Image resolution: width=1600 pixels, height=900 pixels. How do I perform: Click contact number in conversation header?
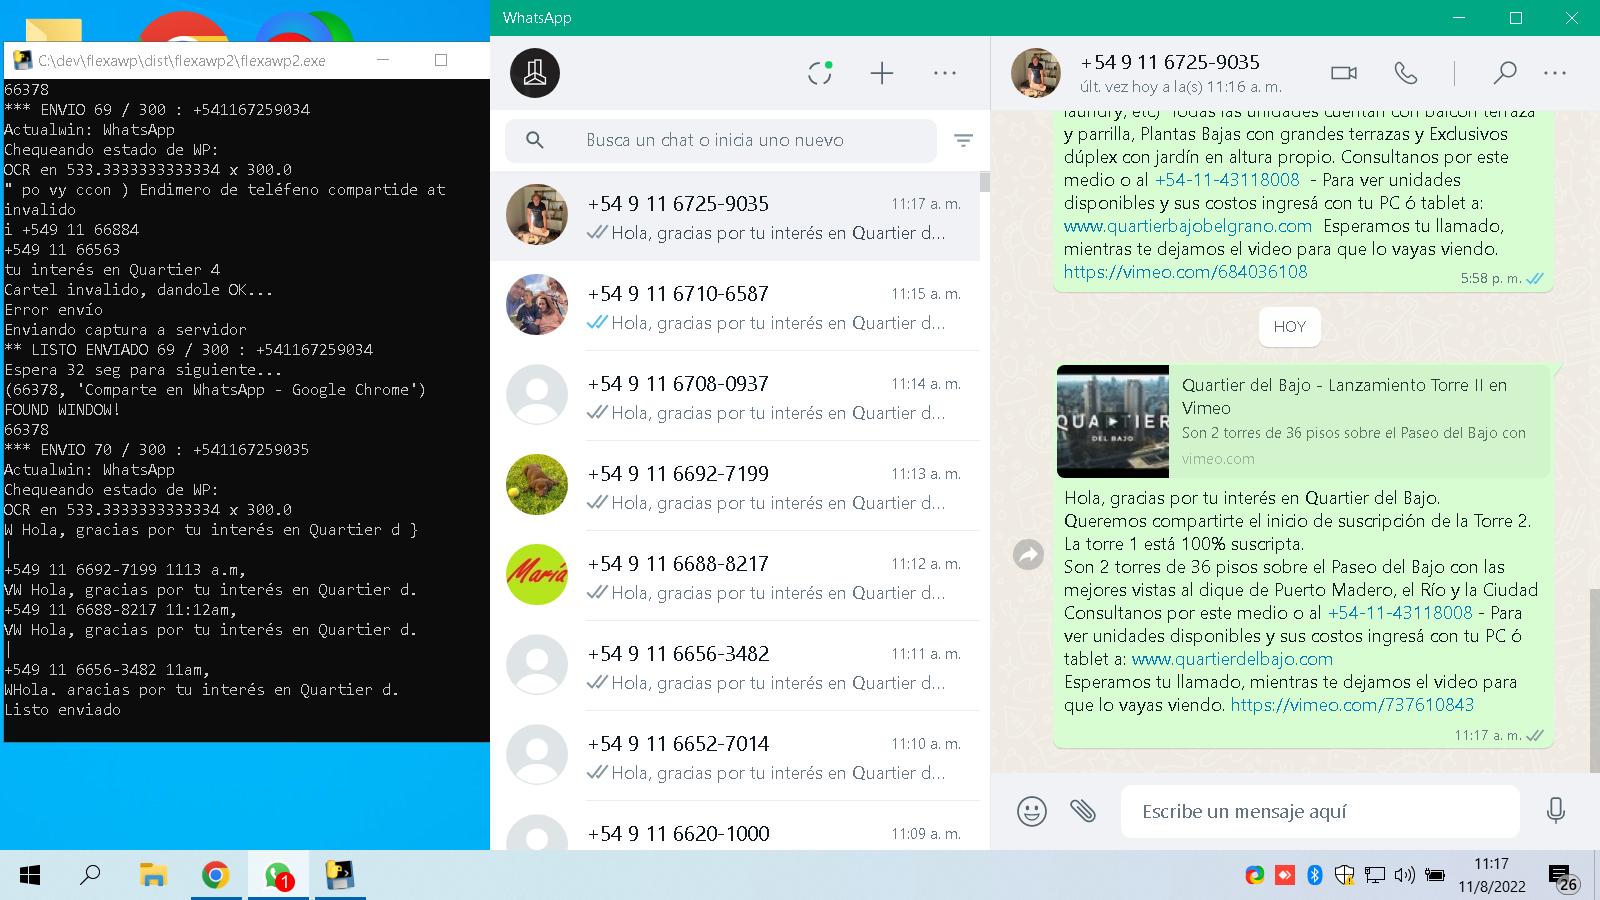click(x=1170, y=62)
